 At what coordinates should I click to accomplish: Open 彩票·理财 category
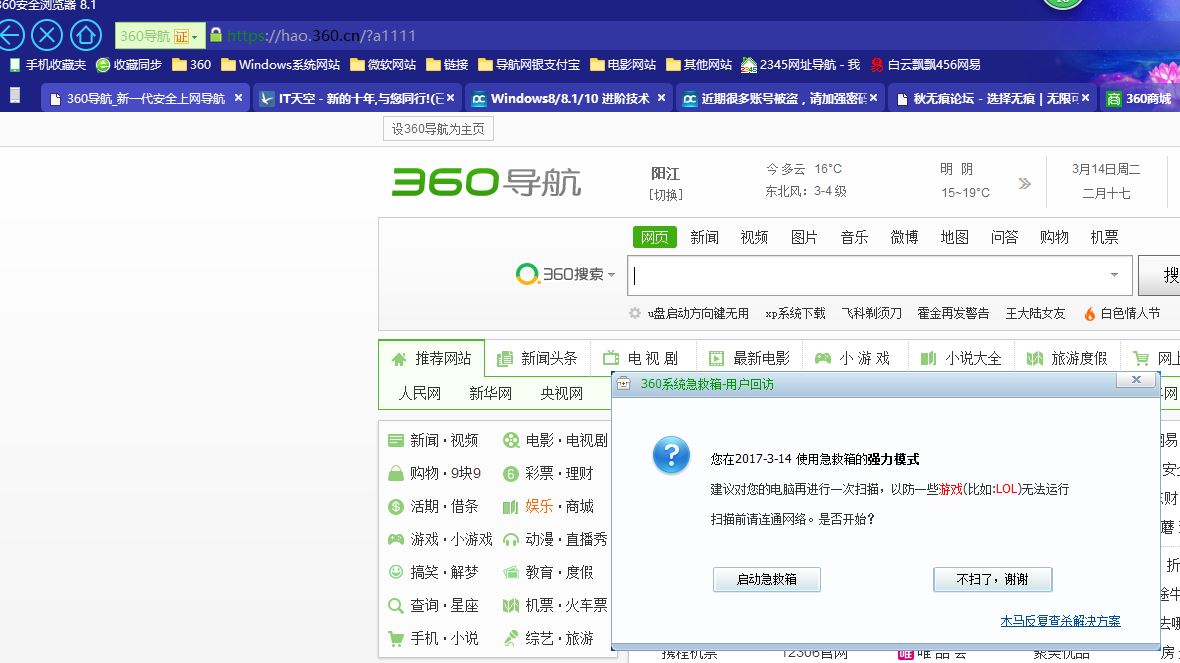(548, 473)
